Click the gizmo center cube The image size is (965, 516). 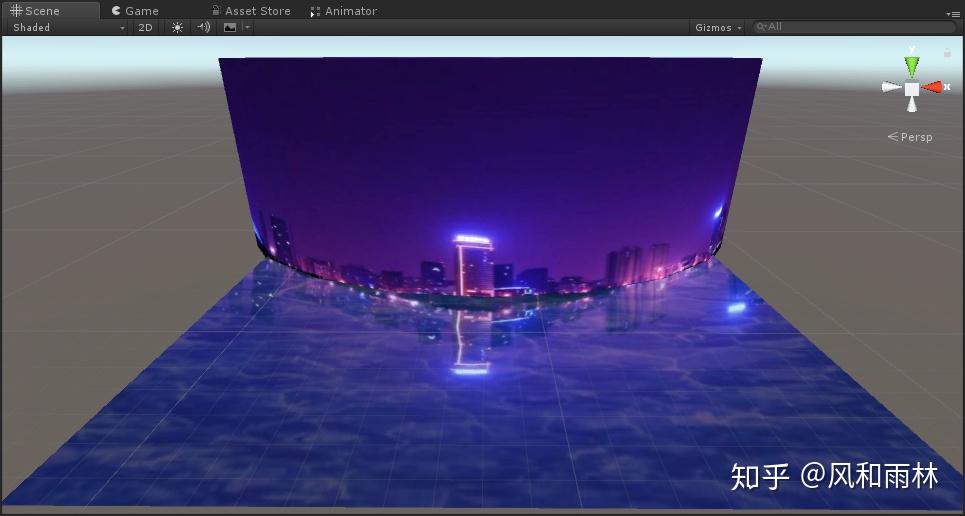click(912, 89)
